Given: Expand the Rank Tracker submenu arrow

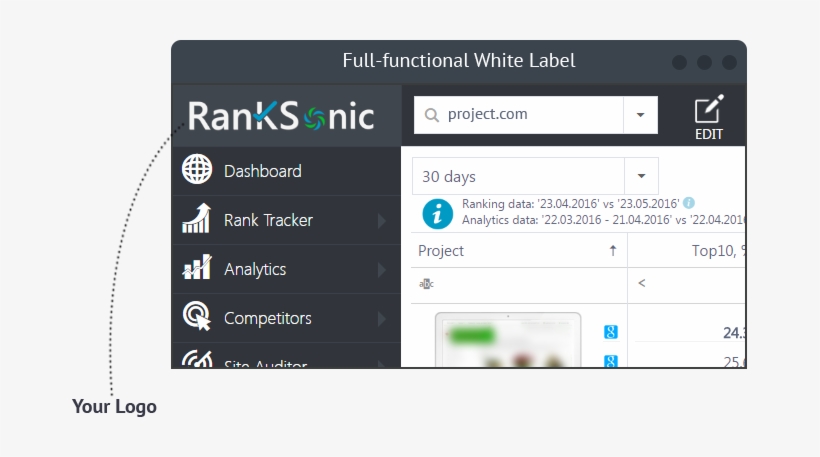Looking at the screenshot, I should click(x=382, y=221).
